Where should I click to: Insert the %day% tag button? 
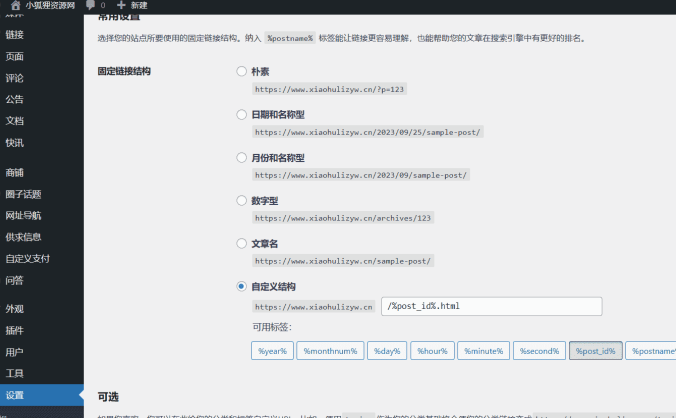pos(387,351)
